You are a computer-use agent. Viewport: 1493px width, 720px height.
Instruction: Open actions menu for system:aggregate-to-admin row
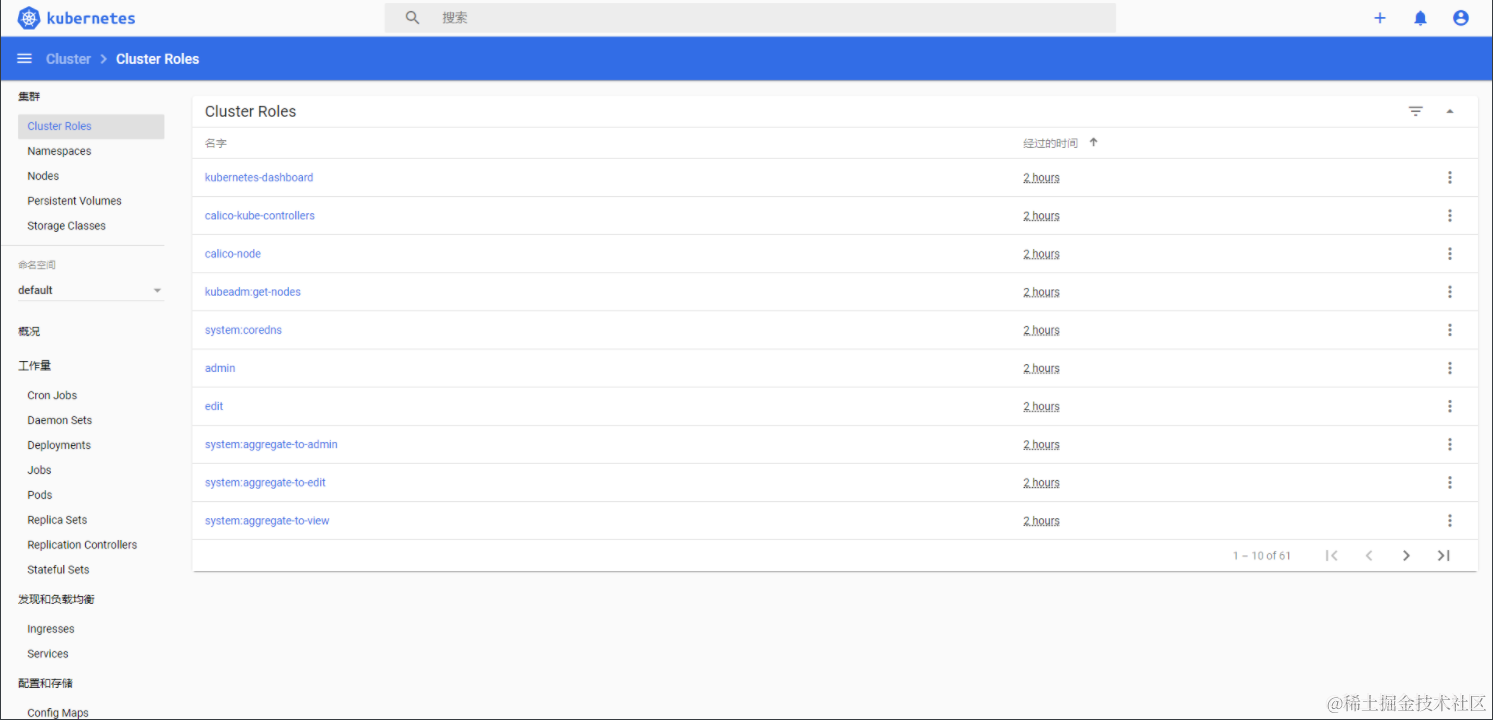coord(1450,444)
